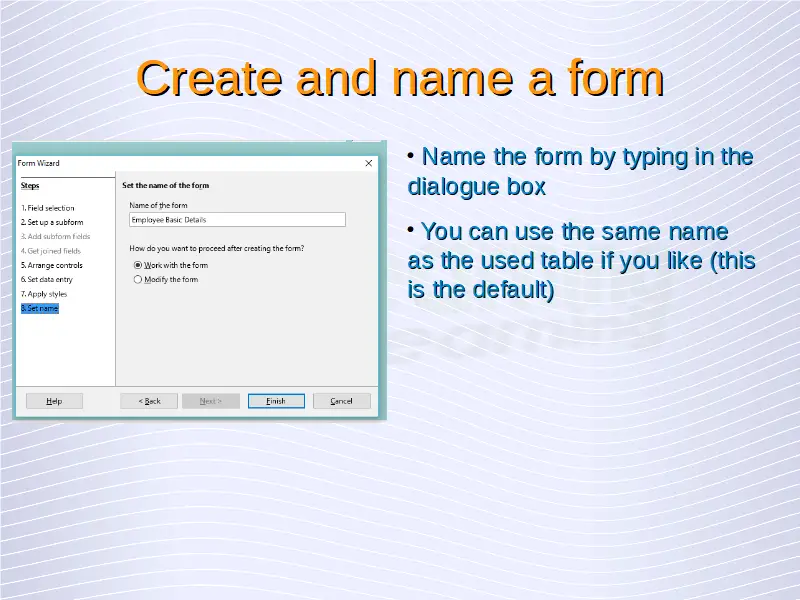Go to step 7 Apply styles

coord(44,294)
